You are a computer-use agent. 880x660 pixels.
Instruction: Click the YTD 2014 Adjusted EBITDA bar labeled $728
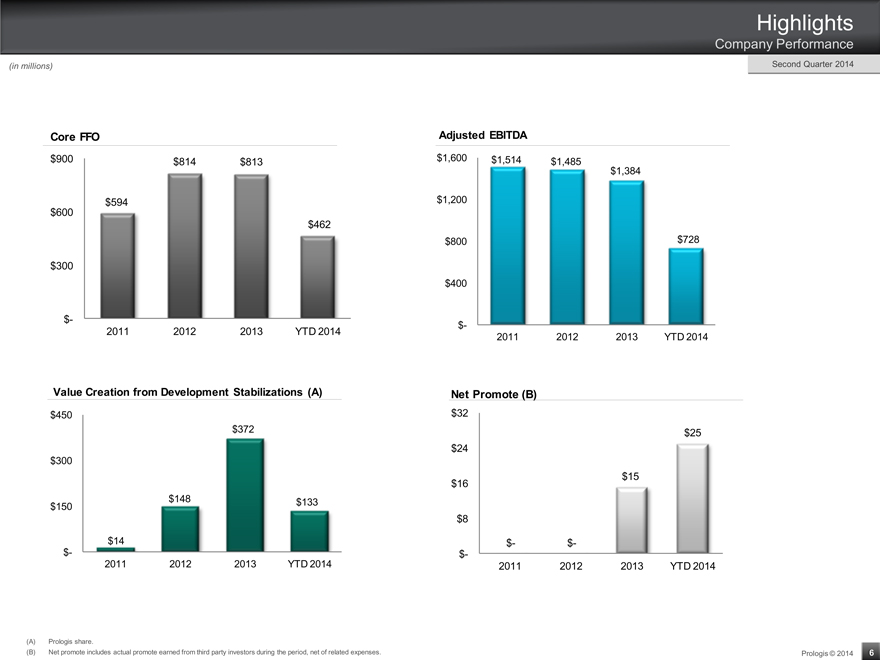point(686,286)
